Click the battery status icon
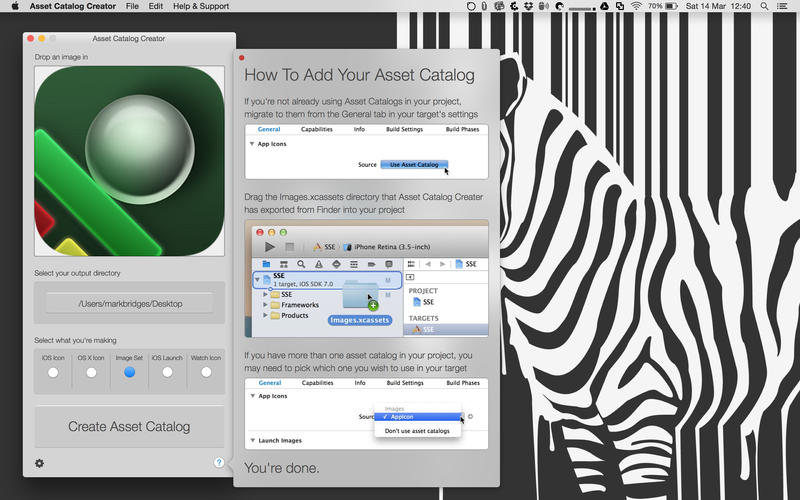Viewport: 800px width, 500px height. [x=671, y=6]
